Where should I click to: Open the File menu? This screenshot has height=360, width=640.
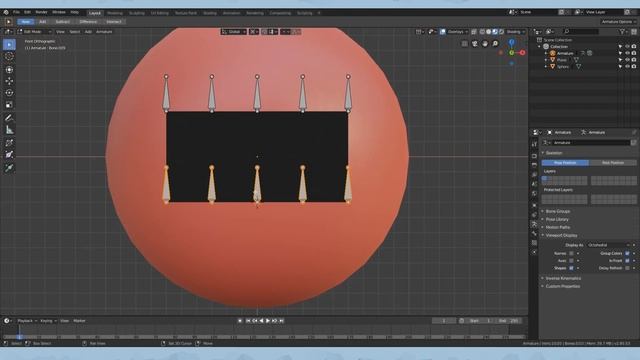point(16,12)
